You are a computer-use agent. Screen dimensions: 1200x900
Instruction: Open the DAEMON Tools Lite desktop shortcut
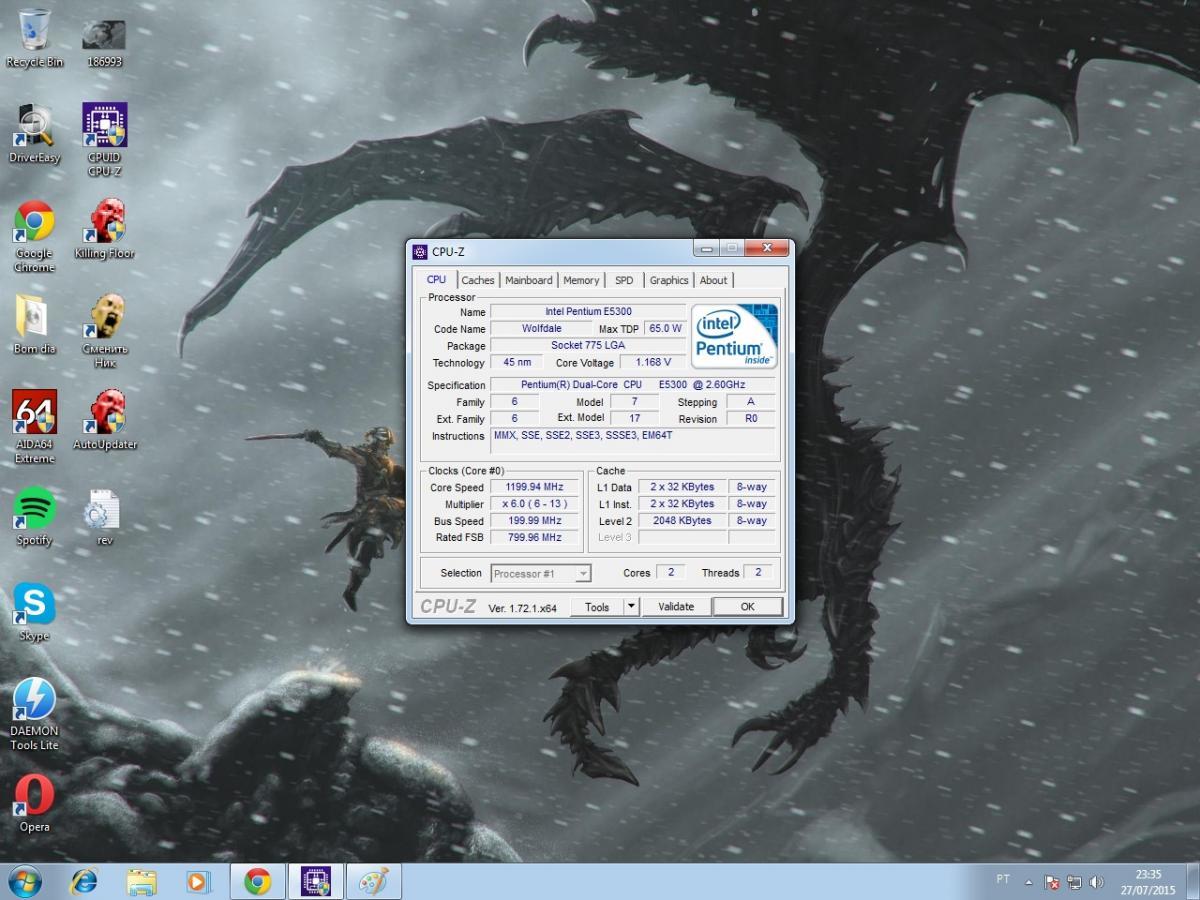click(x=34, y=714)
